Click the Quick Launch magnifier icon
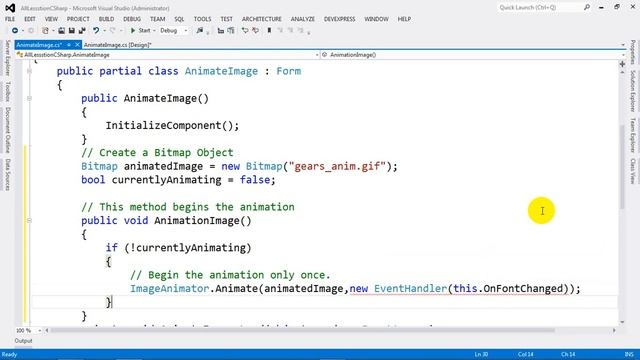The height and width of the screenshot is (360, 640). [x=587, y=7]
